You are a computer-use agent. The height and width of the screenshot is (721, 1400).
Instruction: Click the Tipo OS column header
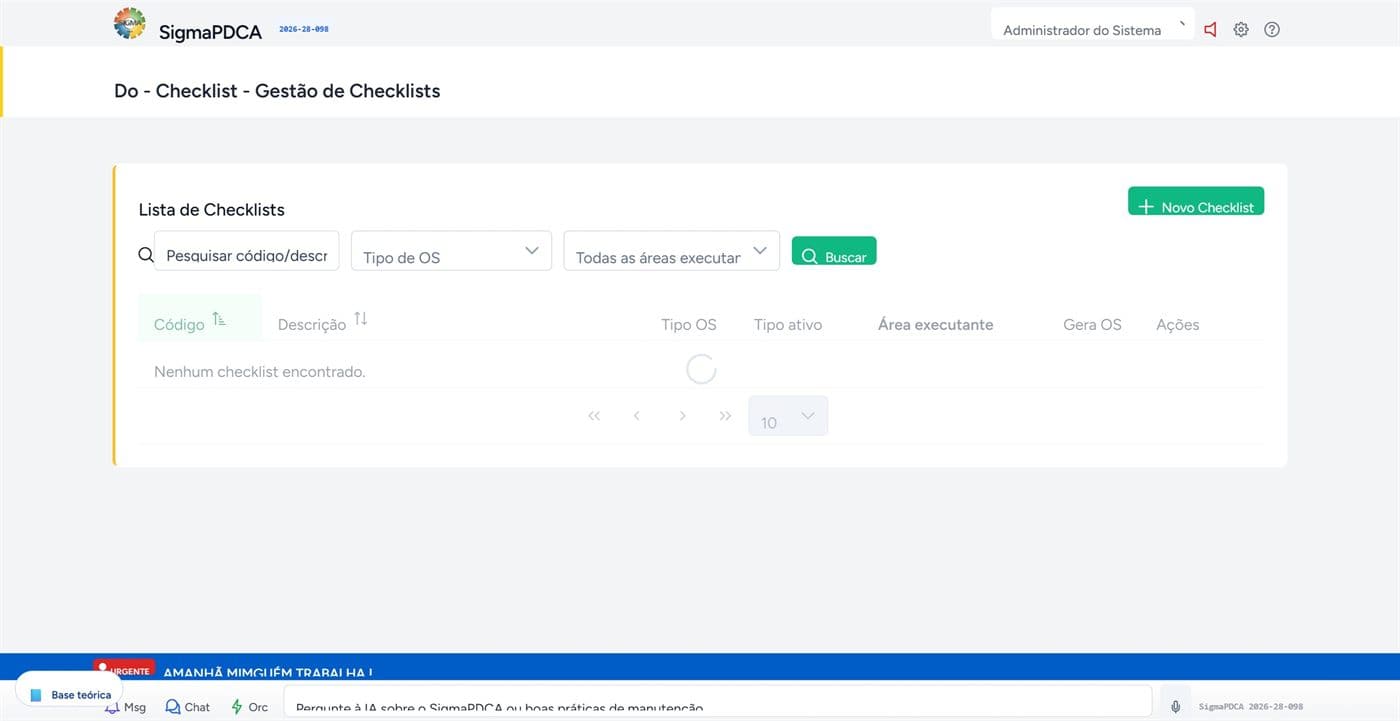pos(689,325)
